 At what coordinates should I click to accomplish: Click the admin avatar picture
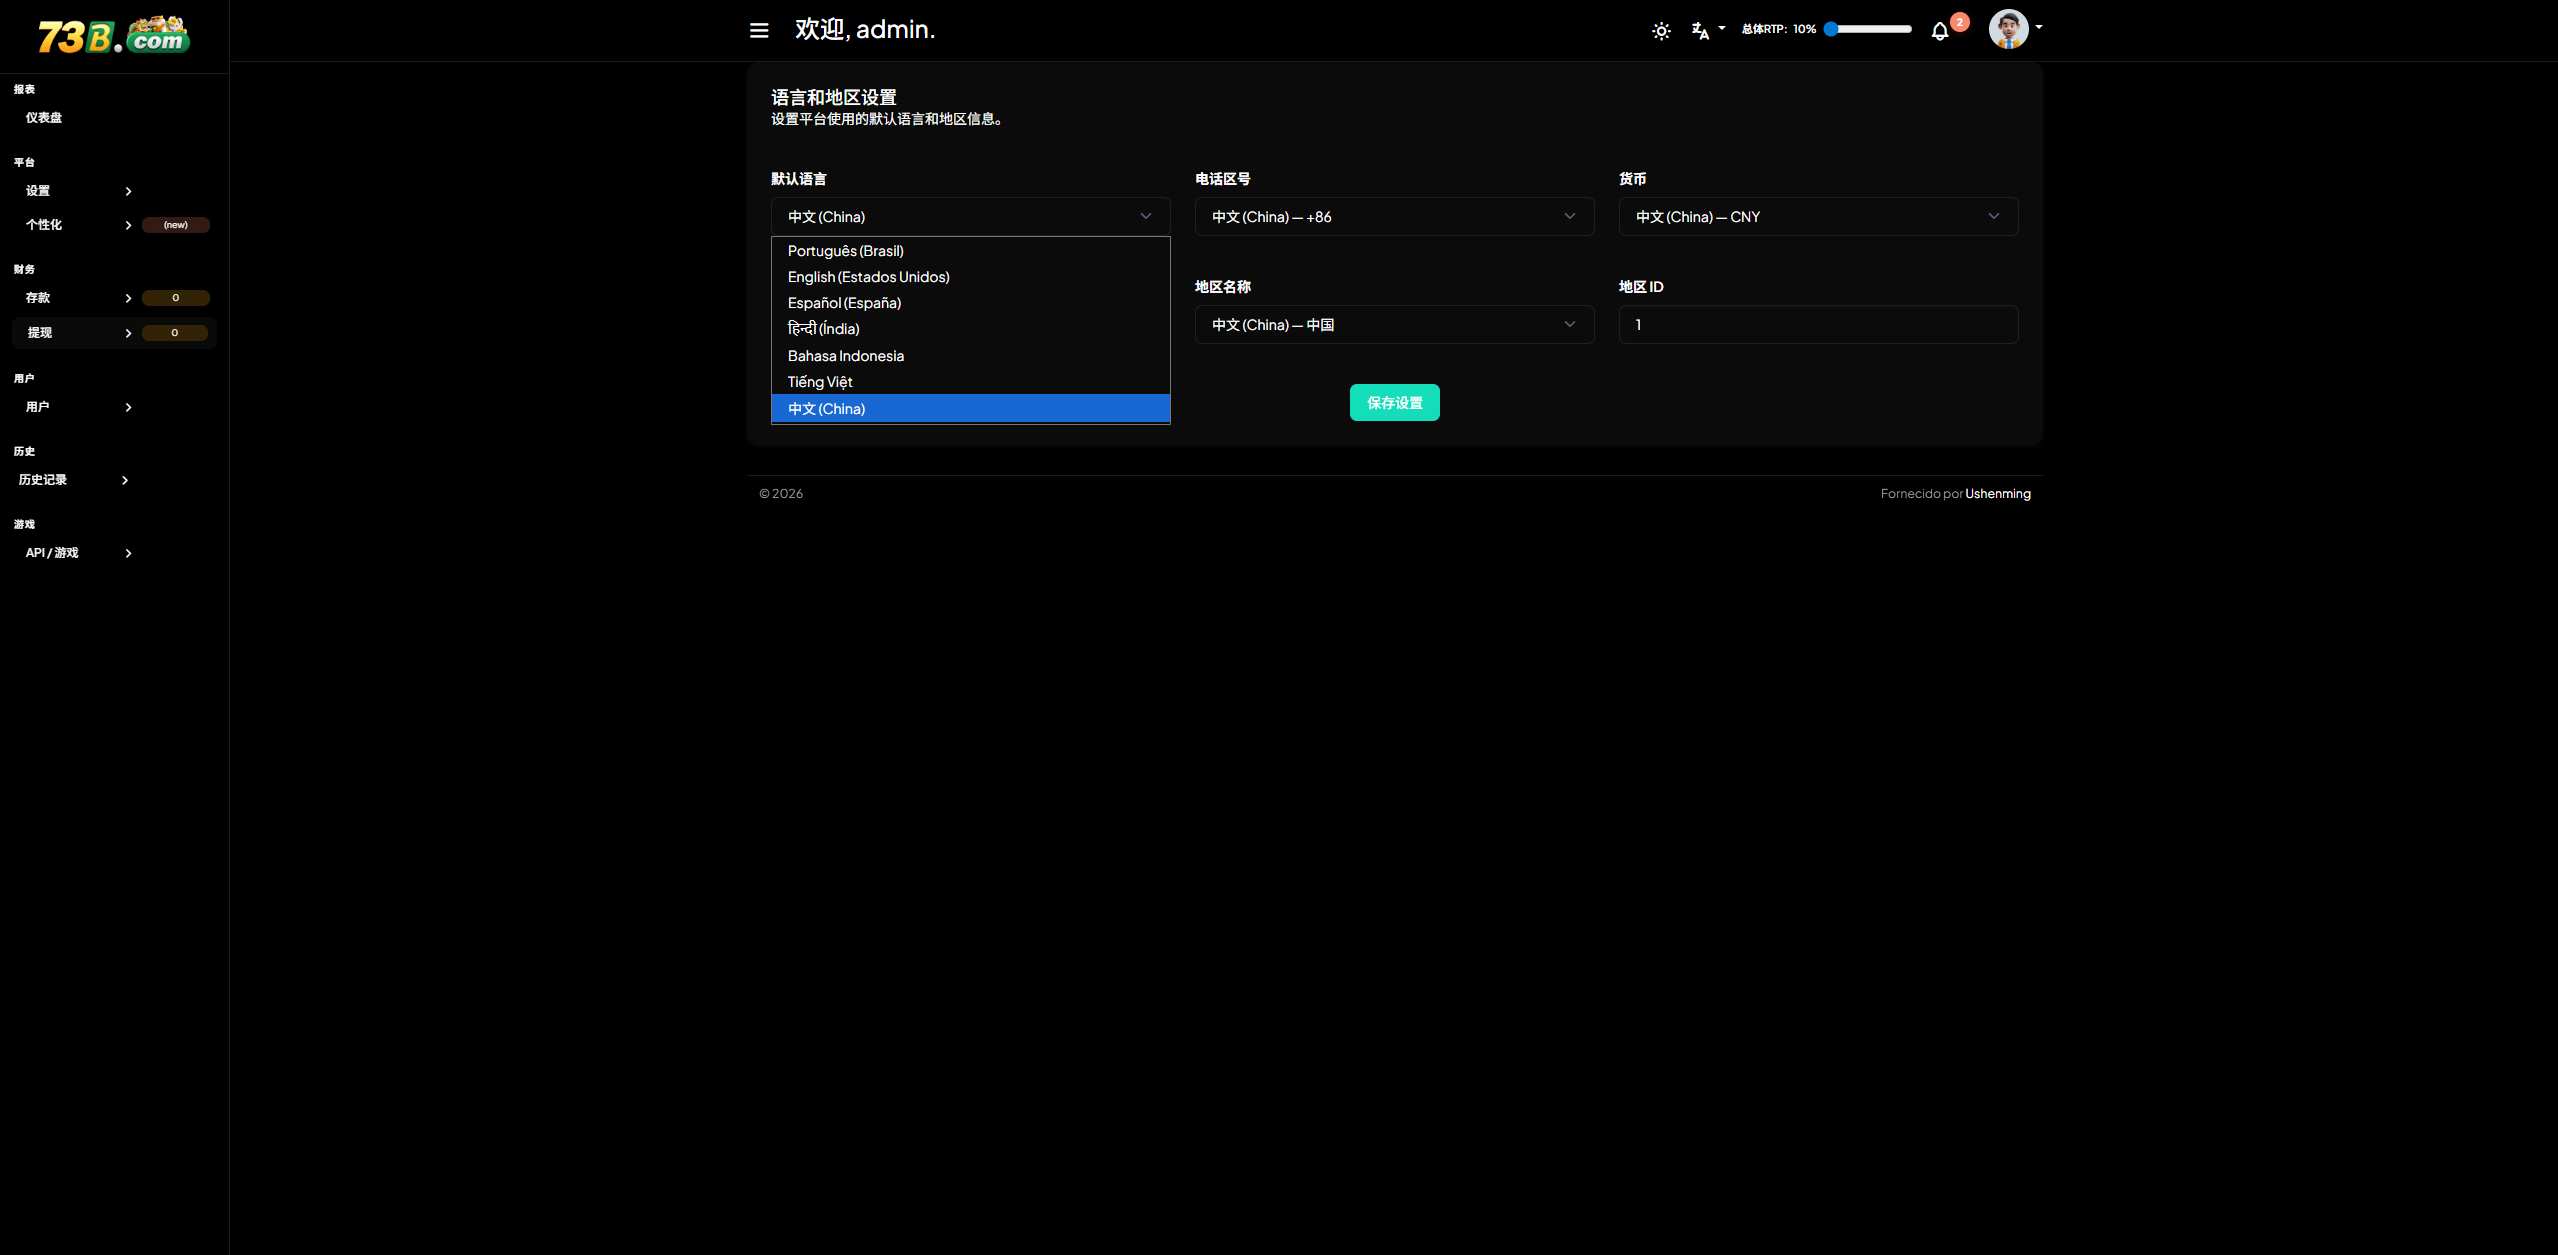(2008, 29)
